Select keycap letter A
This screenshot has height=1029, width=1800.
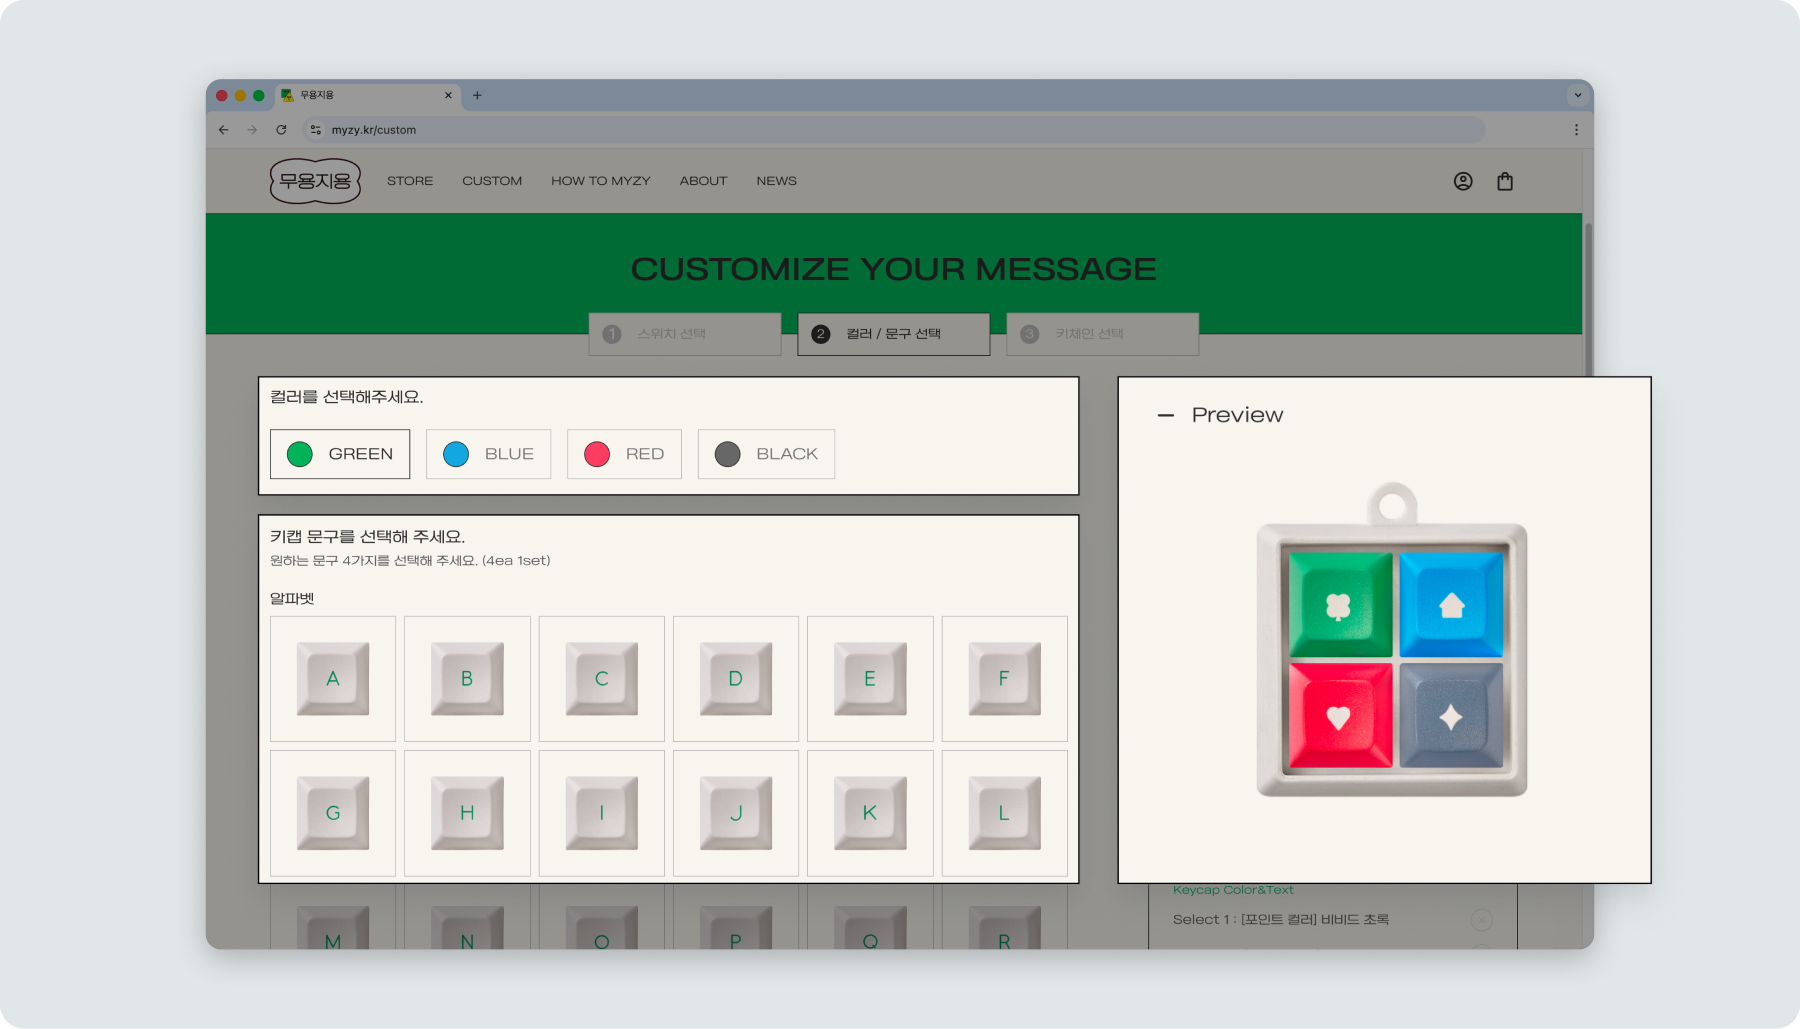[333, 679]
